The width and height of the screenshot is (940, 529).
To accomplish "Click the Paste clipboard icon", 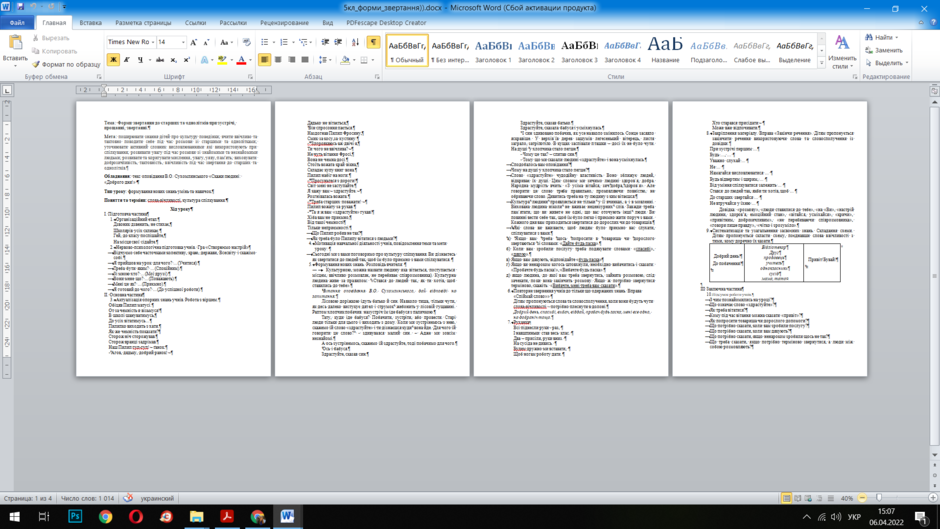I will (15, 43).
